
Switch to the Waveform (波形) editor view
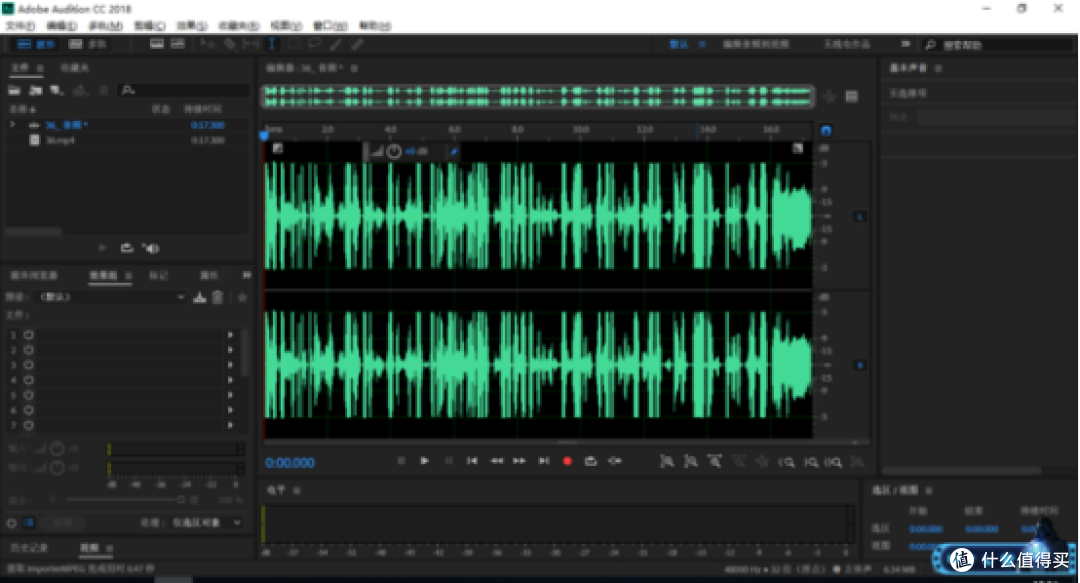(36, 44)
